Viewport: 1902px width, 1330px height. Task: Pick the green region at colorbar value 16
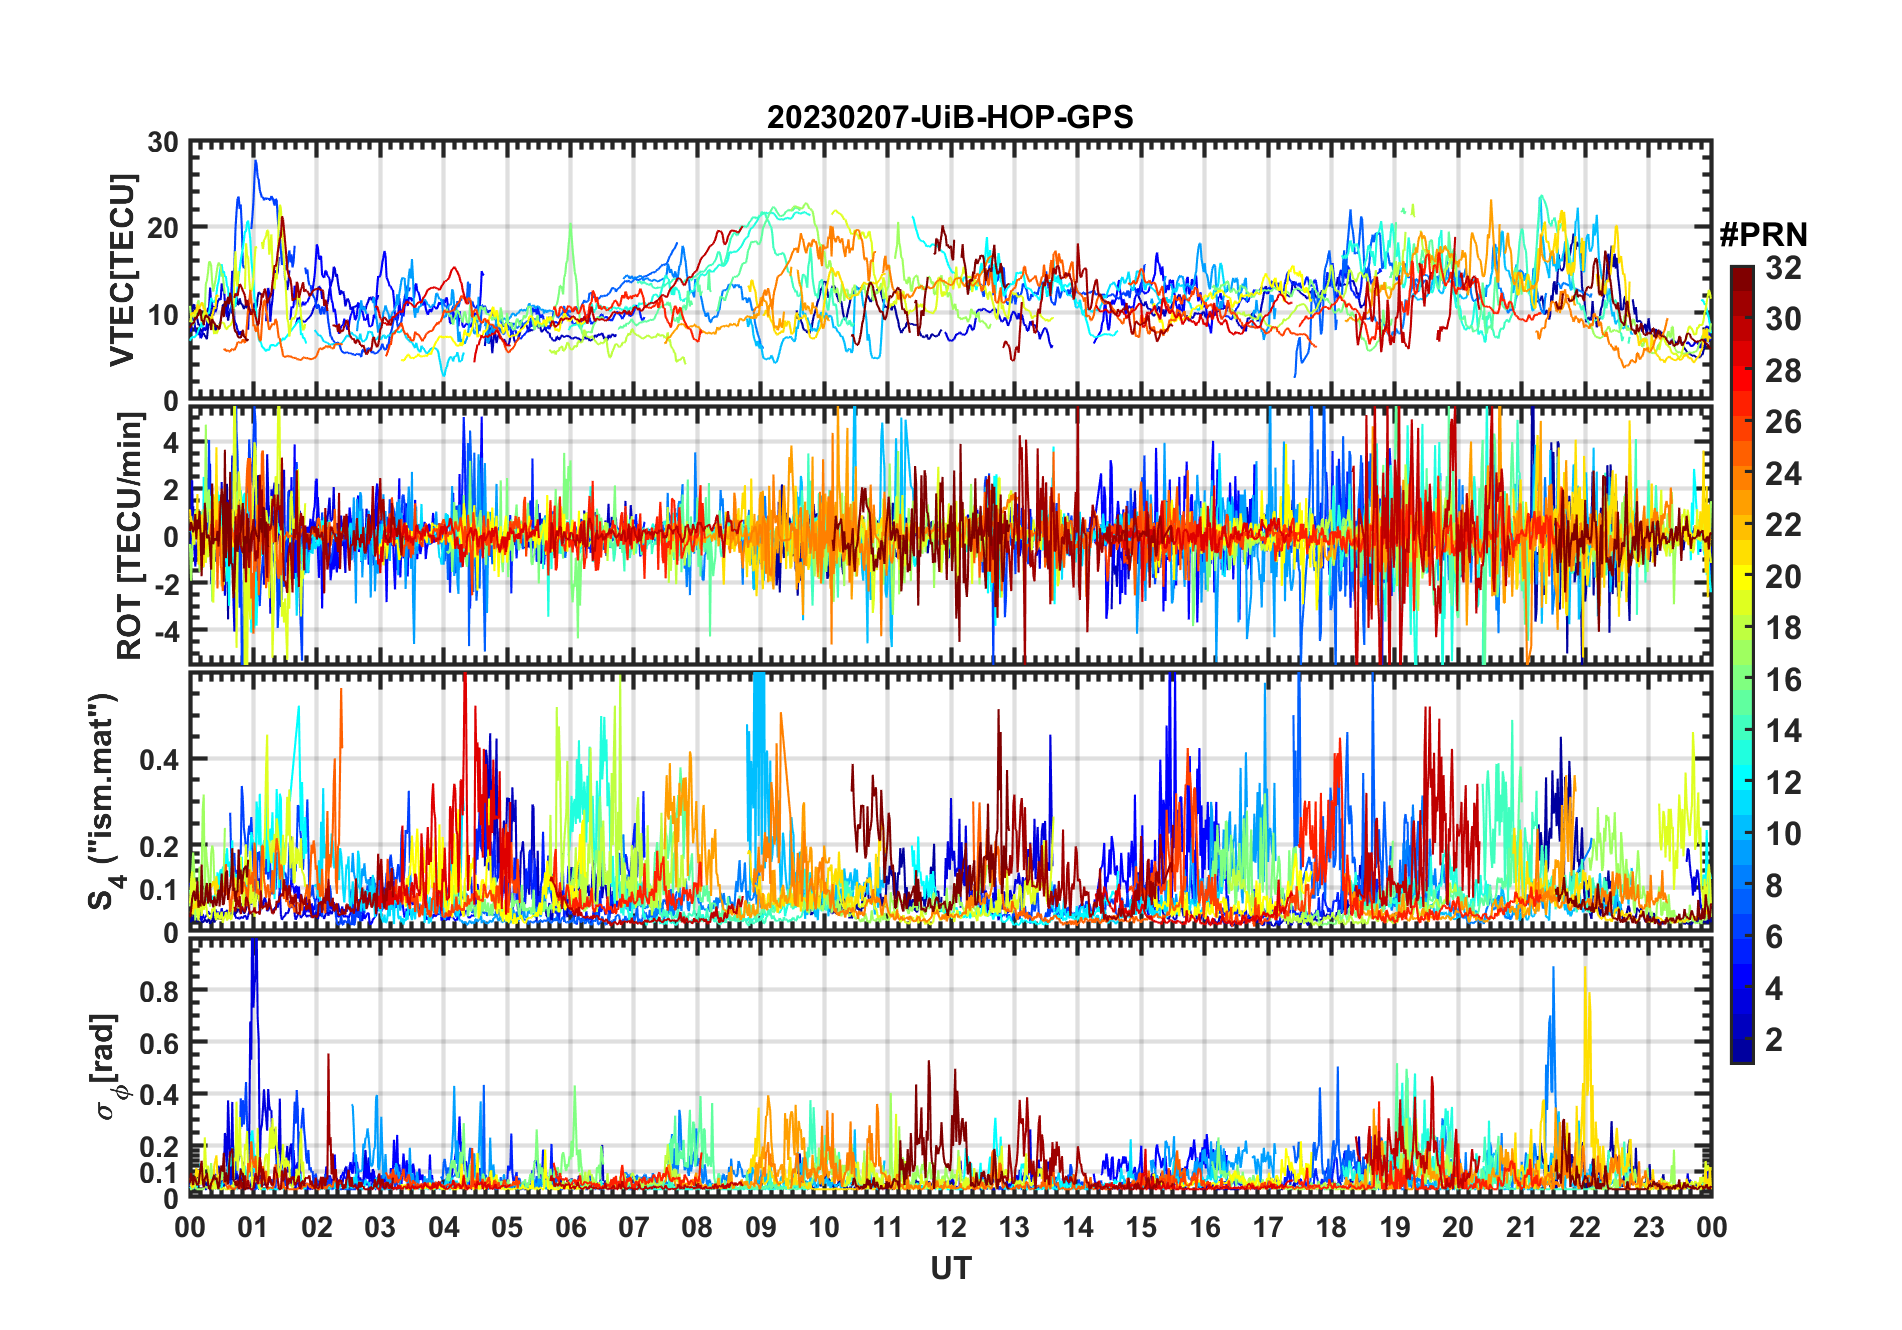pos(1742,680)
